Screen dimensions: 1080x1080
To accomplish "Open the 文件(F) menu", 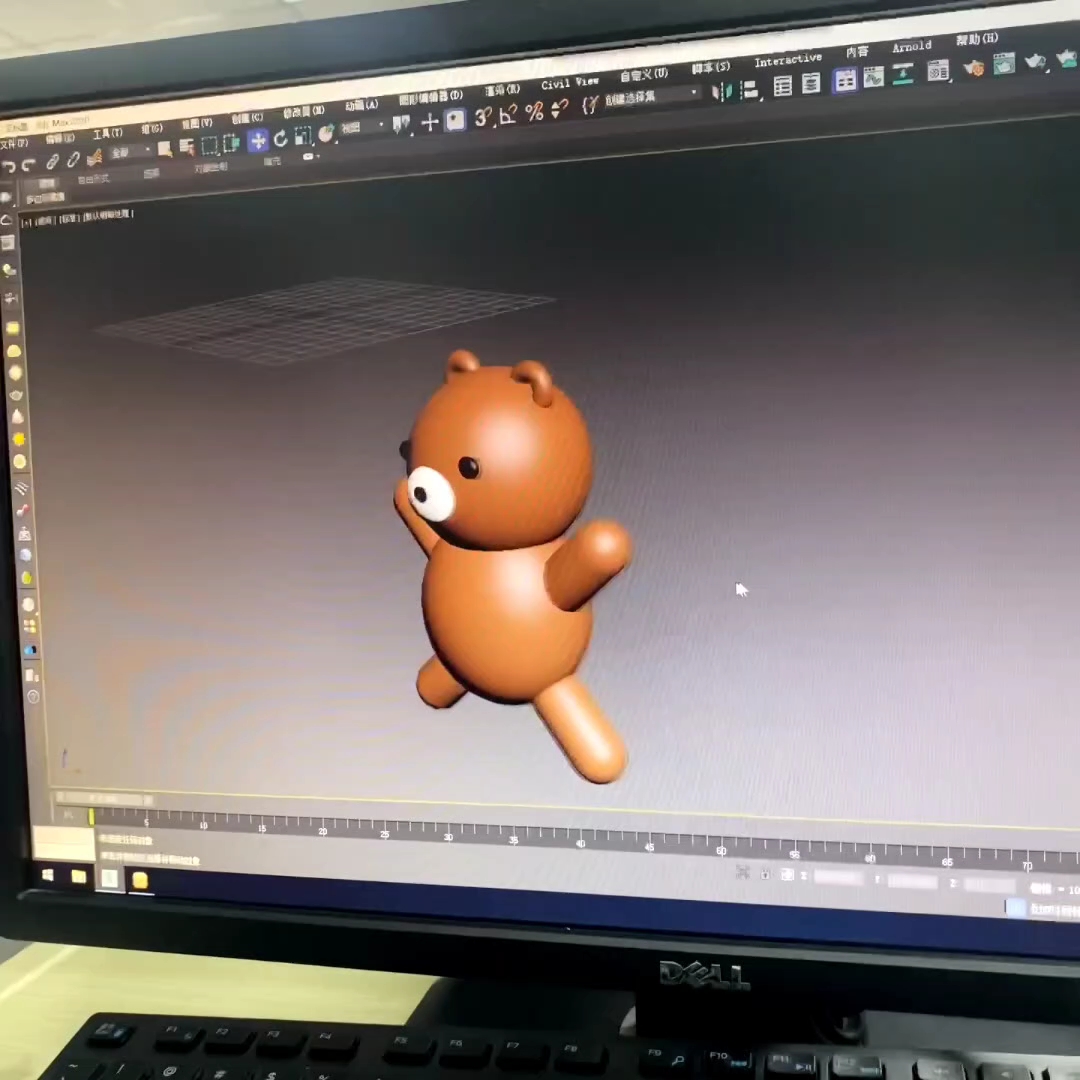I will [x=14, y=143].
